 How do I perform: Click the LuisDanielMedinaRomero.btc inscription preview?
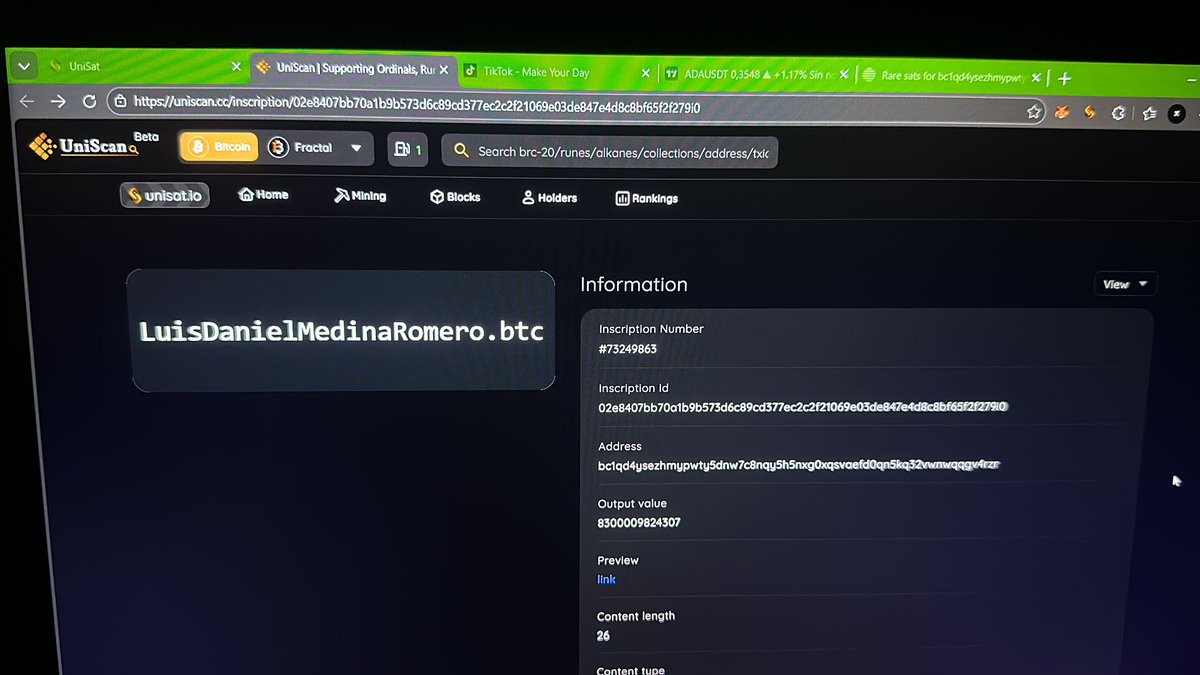point(341,330)
